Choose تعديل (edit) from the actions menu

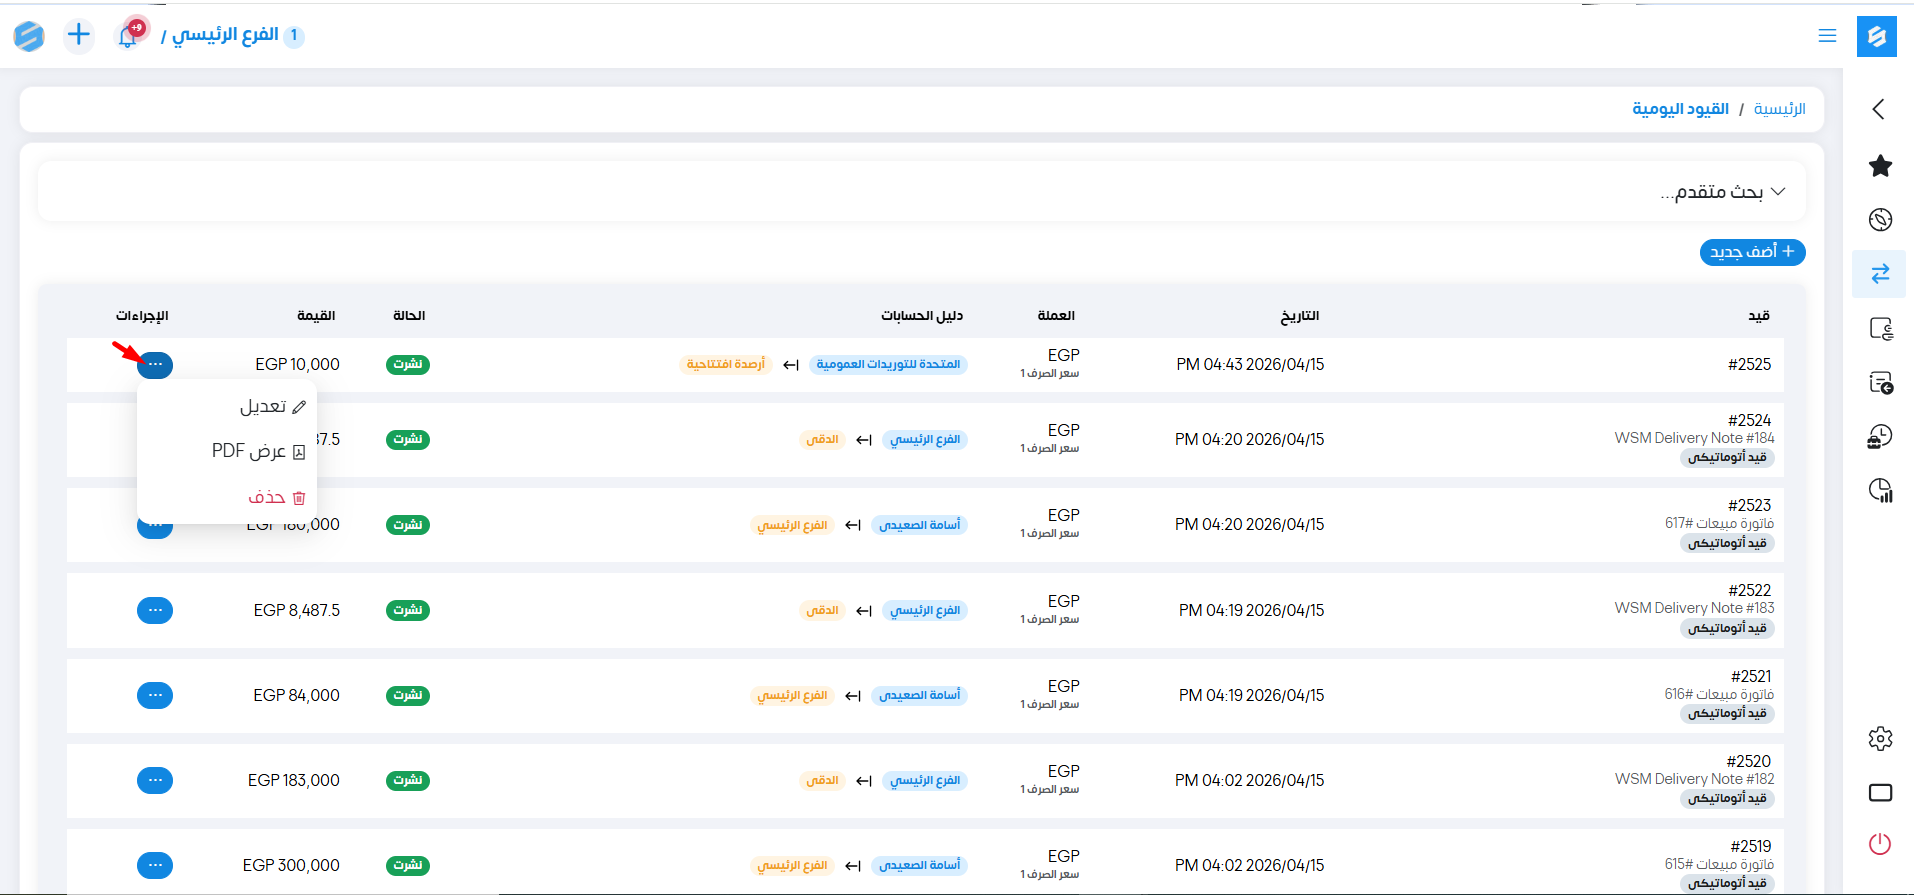point(272,406)
